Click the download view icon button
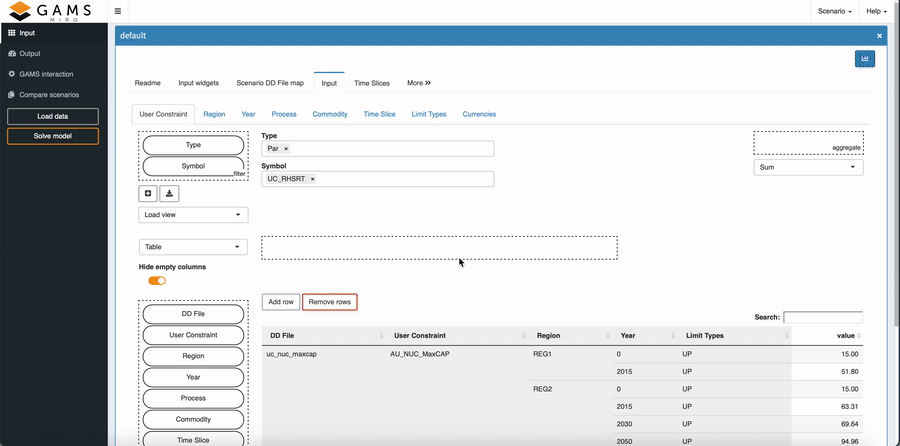The image size is (900, 446). pos(170,194)
